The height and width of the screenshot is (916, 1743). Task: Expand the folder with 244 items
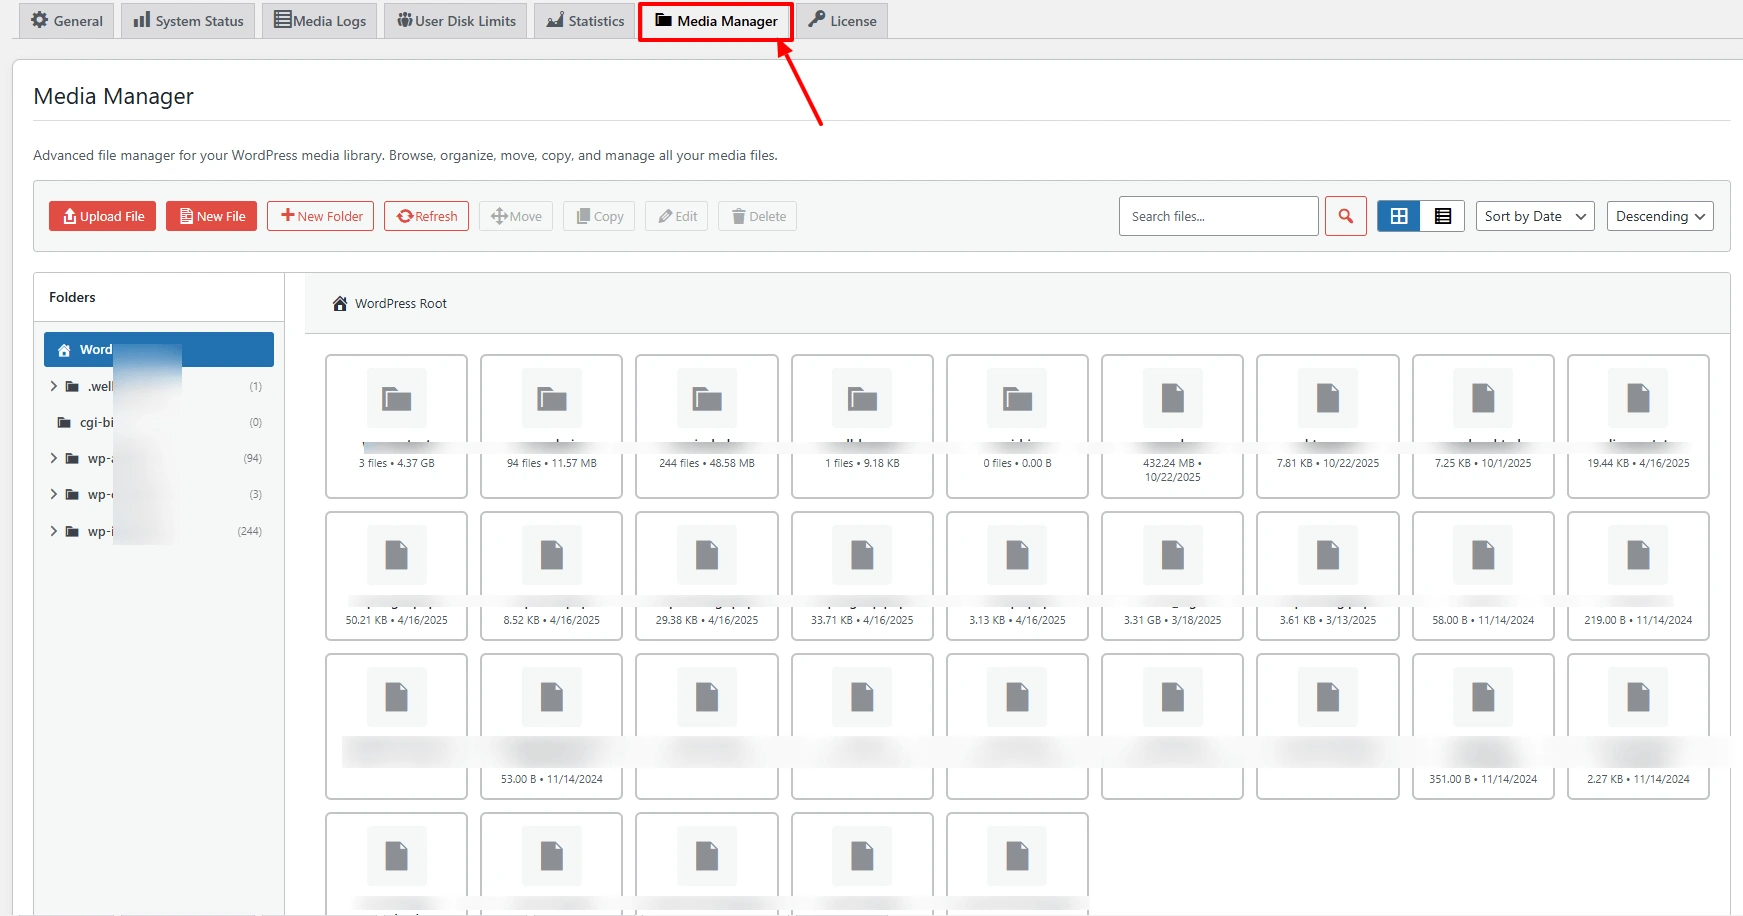tap(54, 531)
